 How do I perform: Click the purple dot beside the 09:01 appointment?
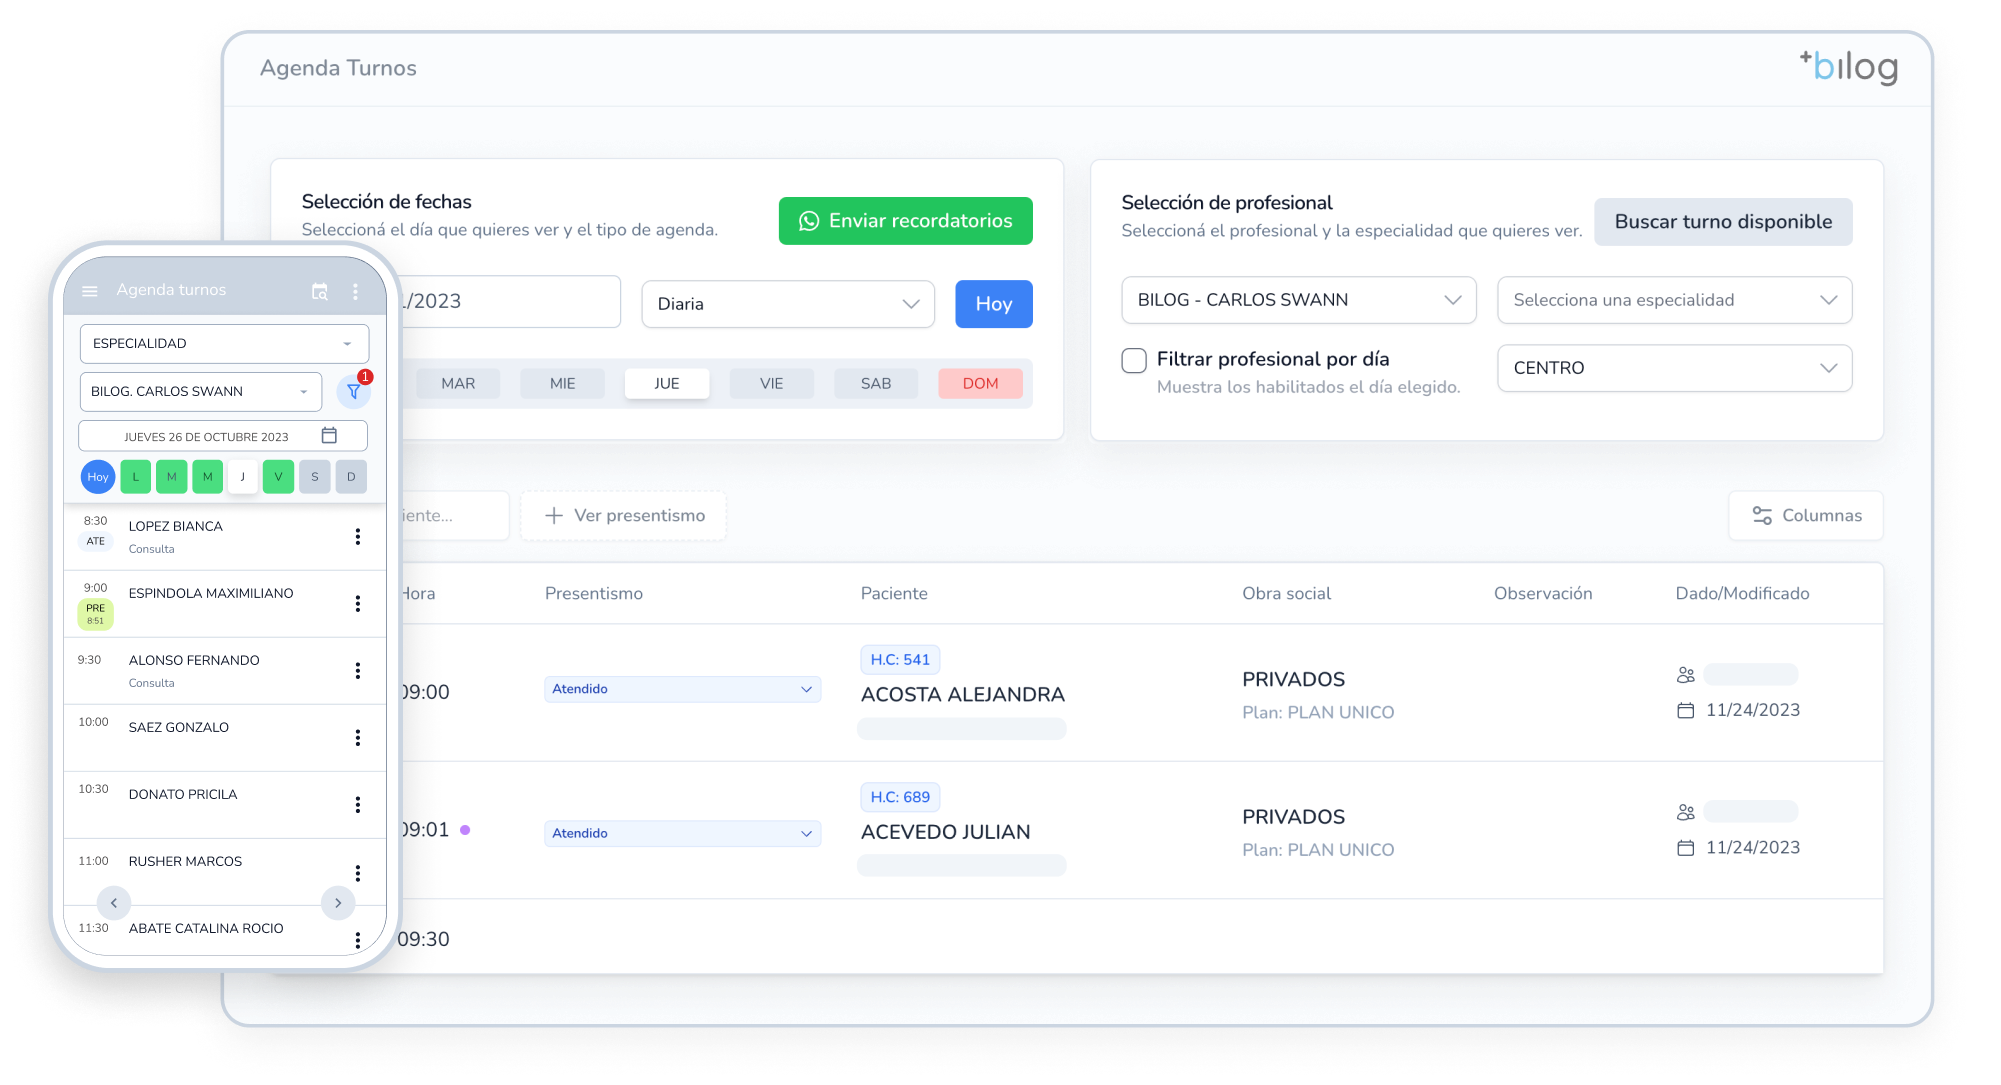(466, 831)
